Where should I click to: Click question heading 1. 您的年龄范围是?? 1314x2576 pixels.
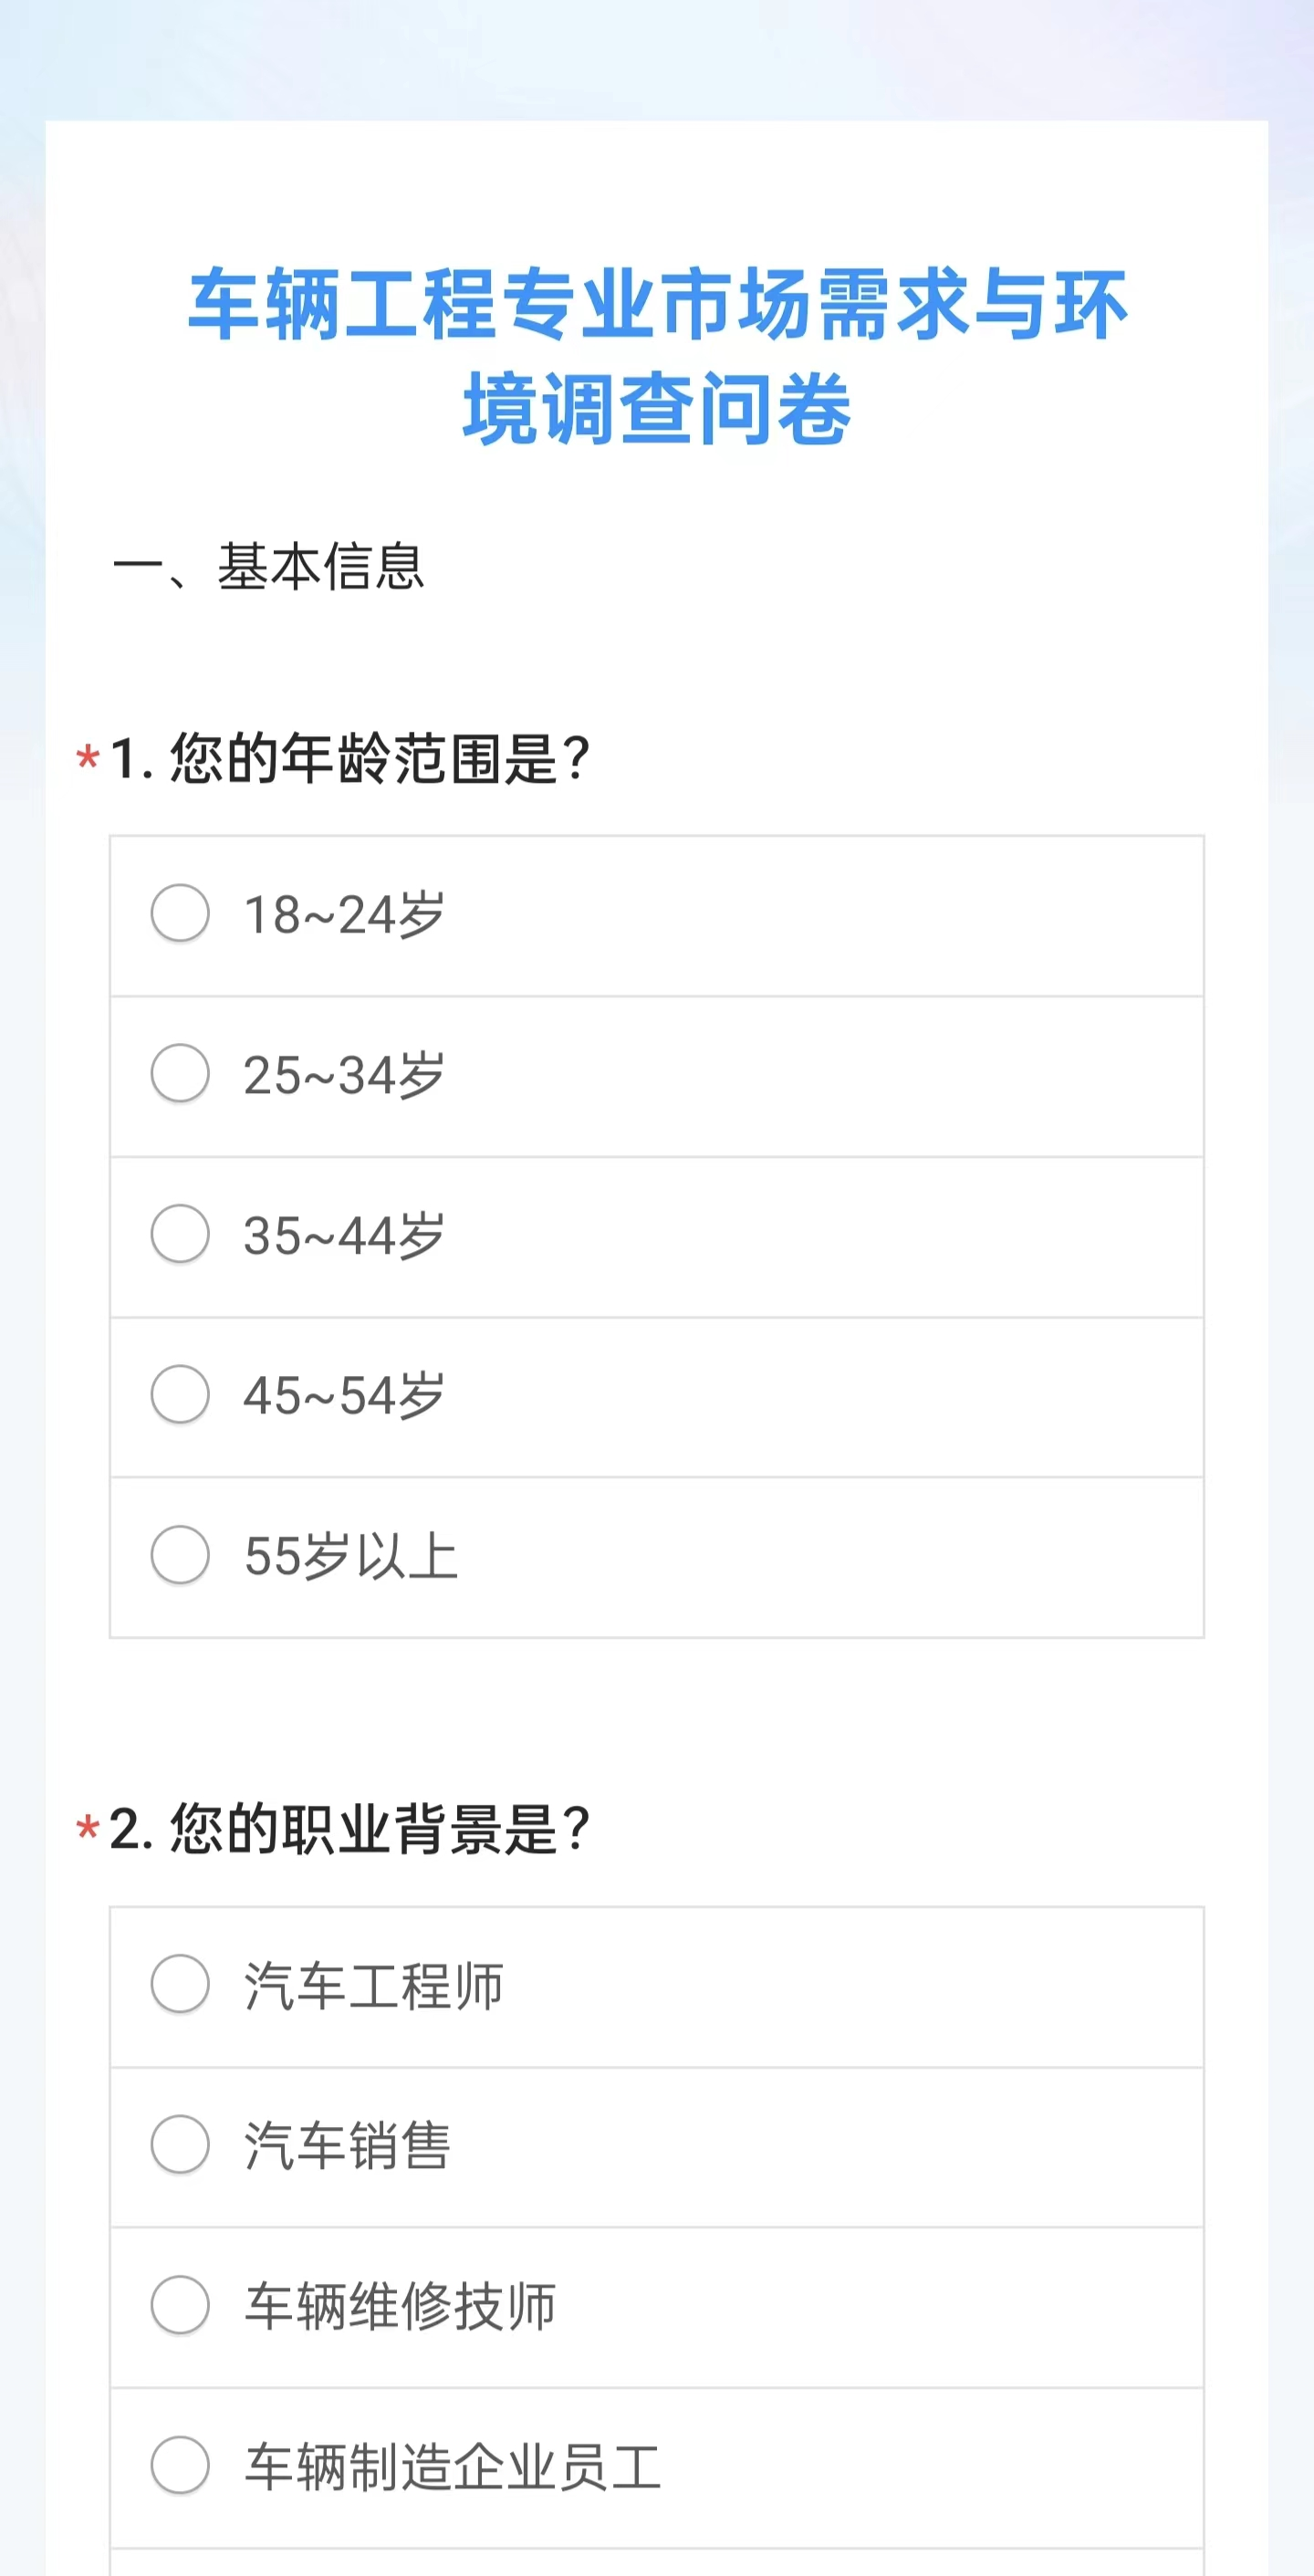pyautogui.click(x=350, y=758)
